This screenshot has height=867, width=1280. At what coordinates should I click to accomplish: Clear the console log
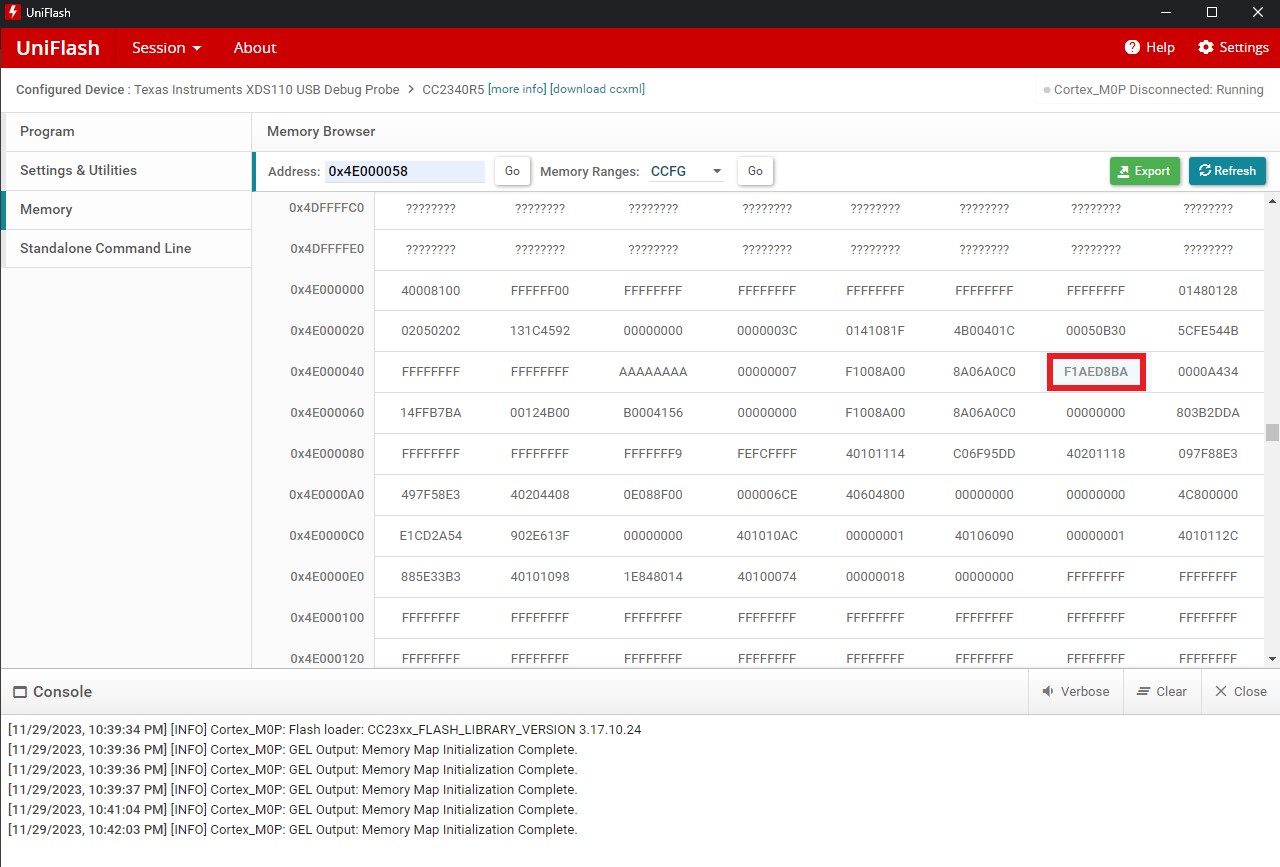(1161, 691)
